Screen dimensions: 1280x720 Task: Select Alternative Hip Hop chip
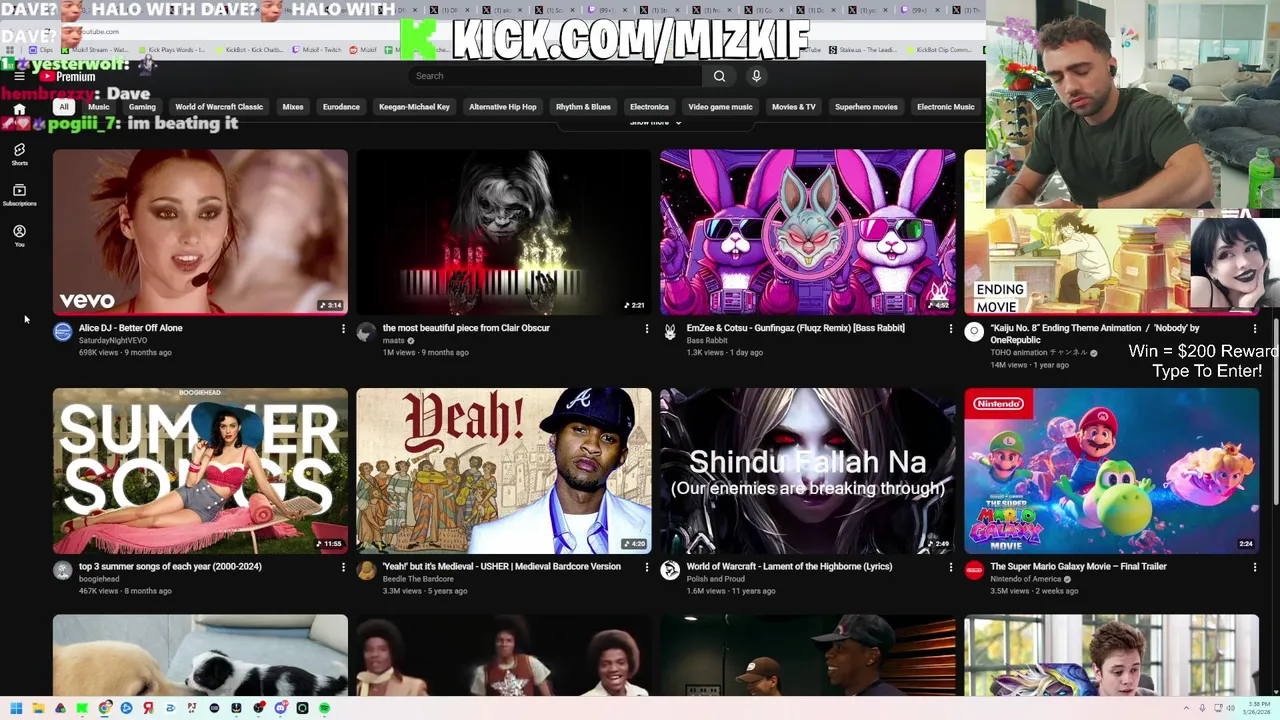click(x=503, y=107)
